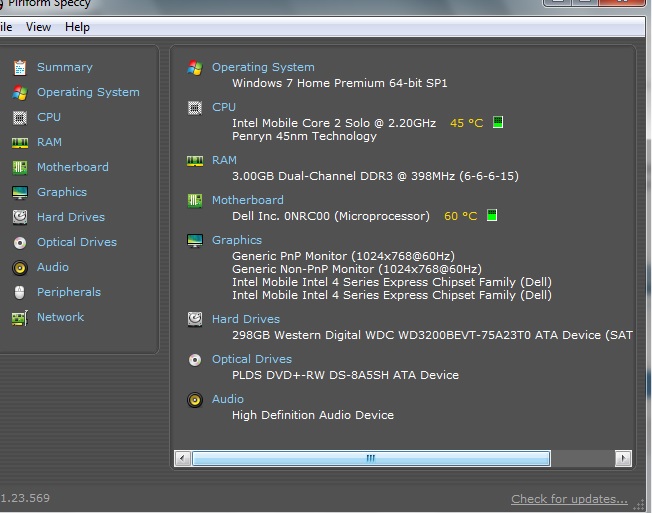Click Check for updates link
652x513 pixels.
[569, 499]
